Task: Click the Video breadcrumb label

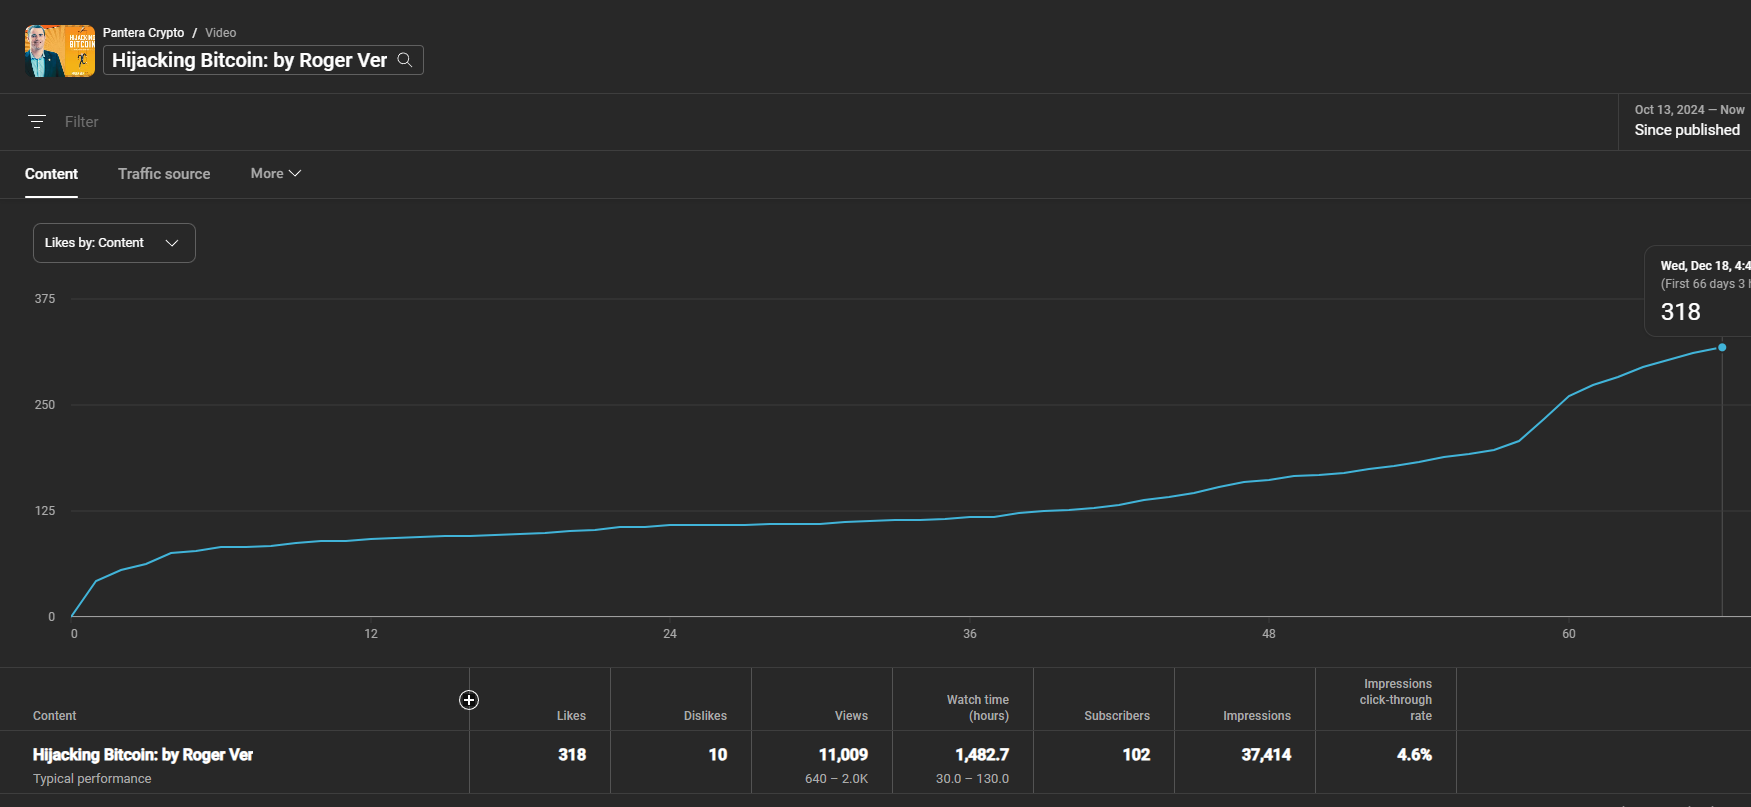Action: tap(221, 33)
